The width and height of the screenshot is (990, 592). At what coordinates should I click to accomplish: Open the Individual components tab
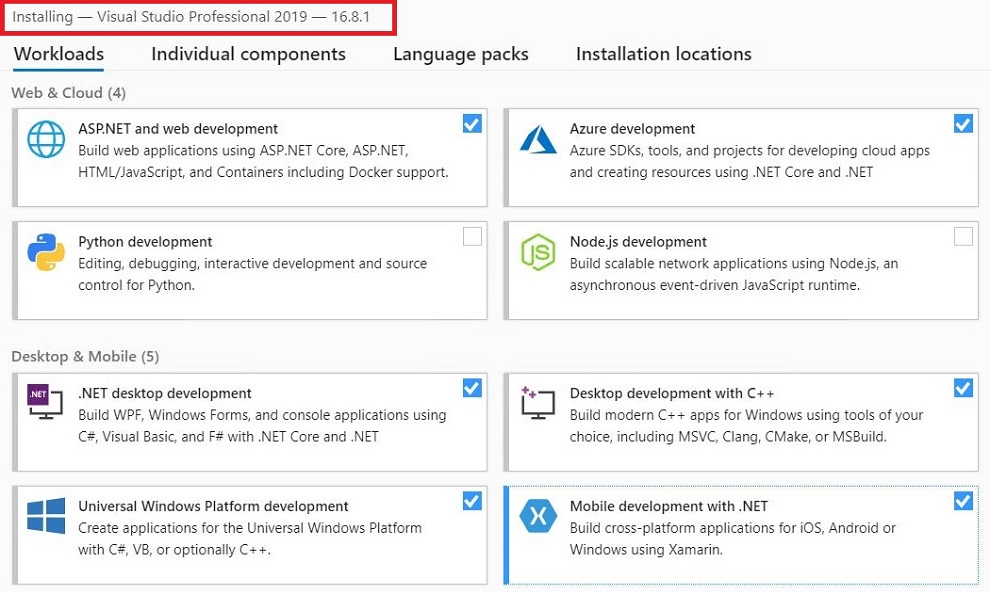(x=248, y=54)
